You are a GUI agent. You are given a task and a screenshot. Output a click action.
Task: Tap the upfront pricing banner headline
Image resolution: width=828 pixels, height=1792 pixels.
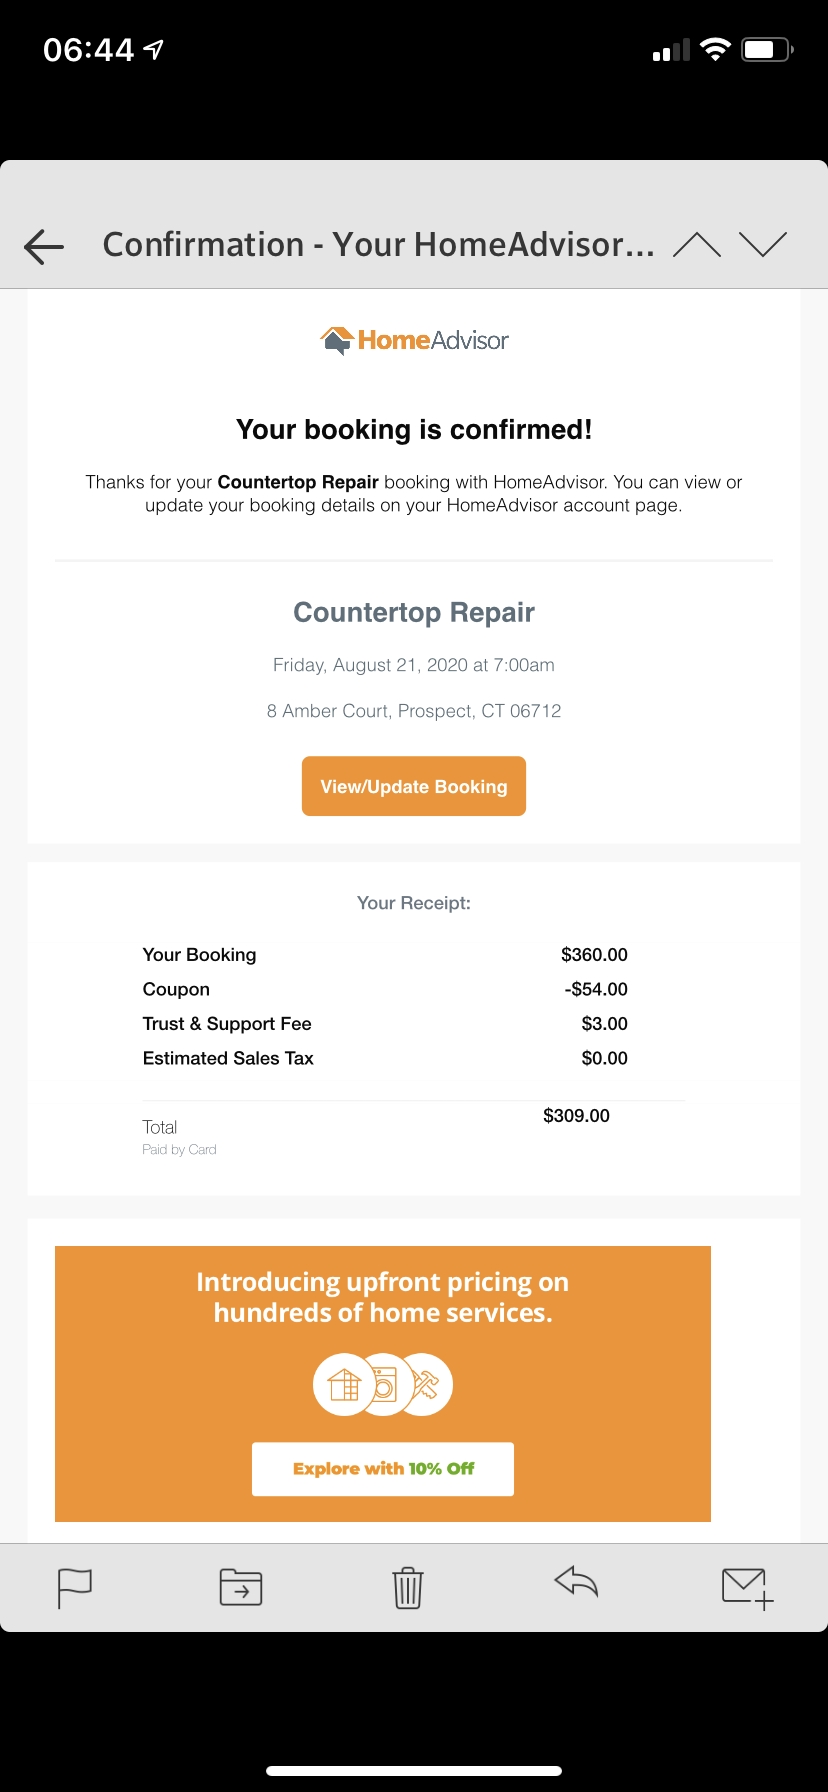pos(383,1297)
